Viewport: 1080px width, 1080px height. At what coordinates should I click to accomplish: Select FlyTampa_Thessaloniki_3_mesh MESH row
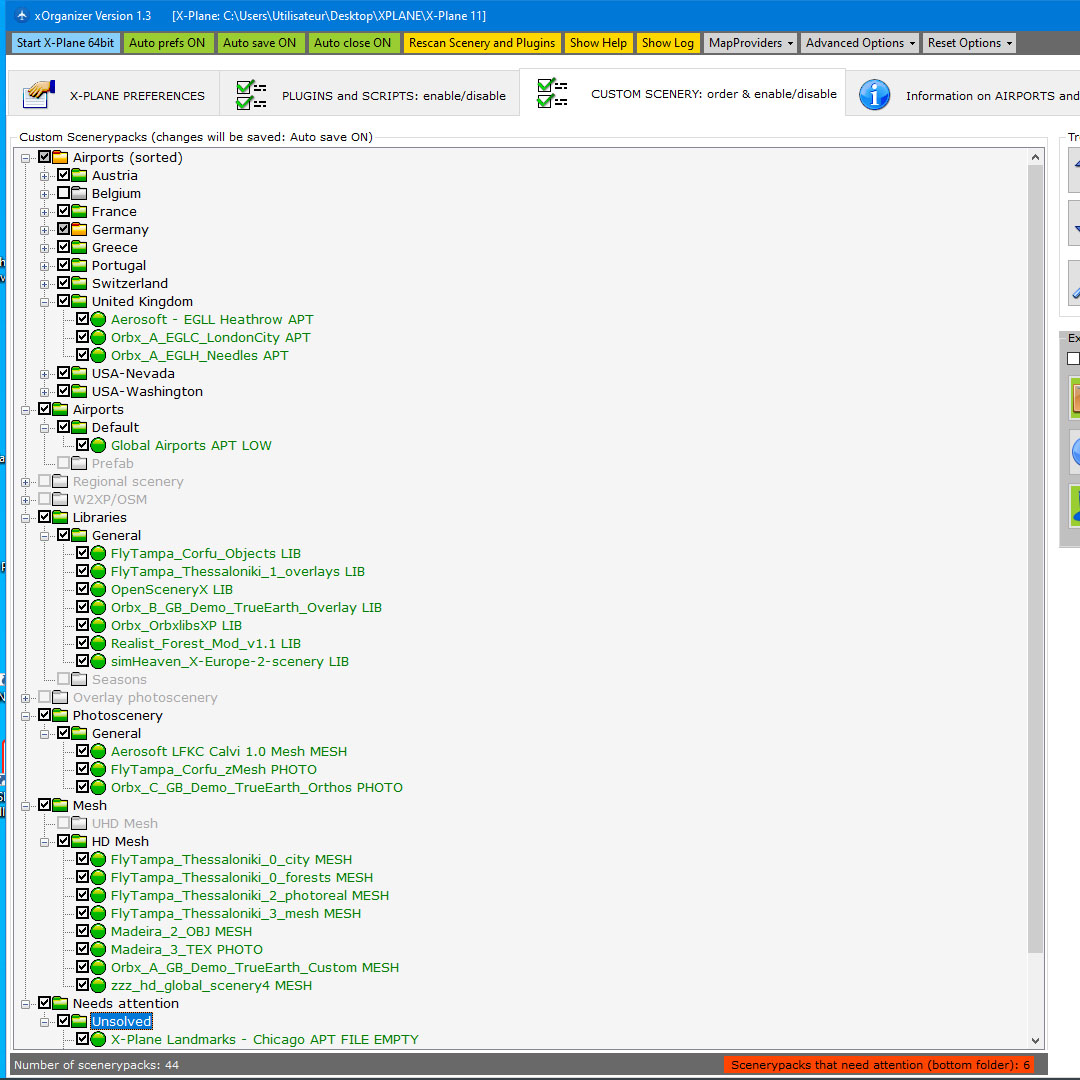coord(236,913)
